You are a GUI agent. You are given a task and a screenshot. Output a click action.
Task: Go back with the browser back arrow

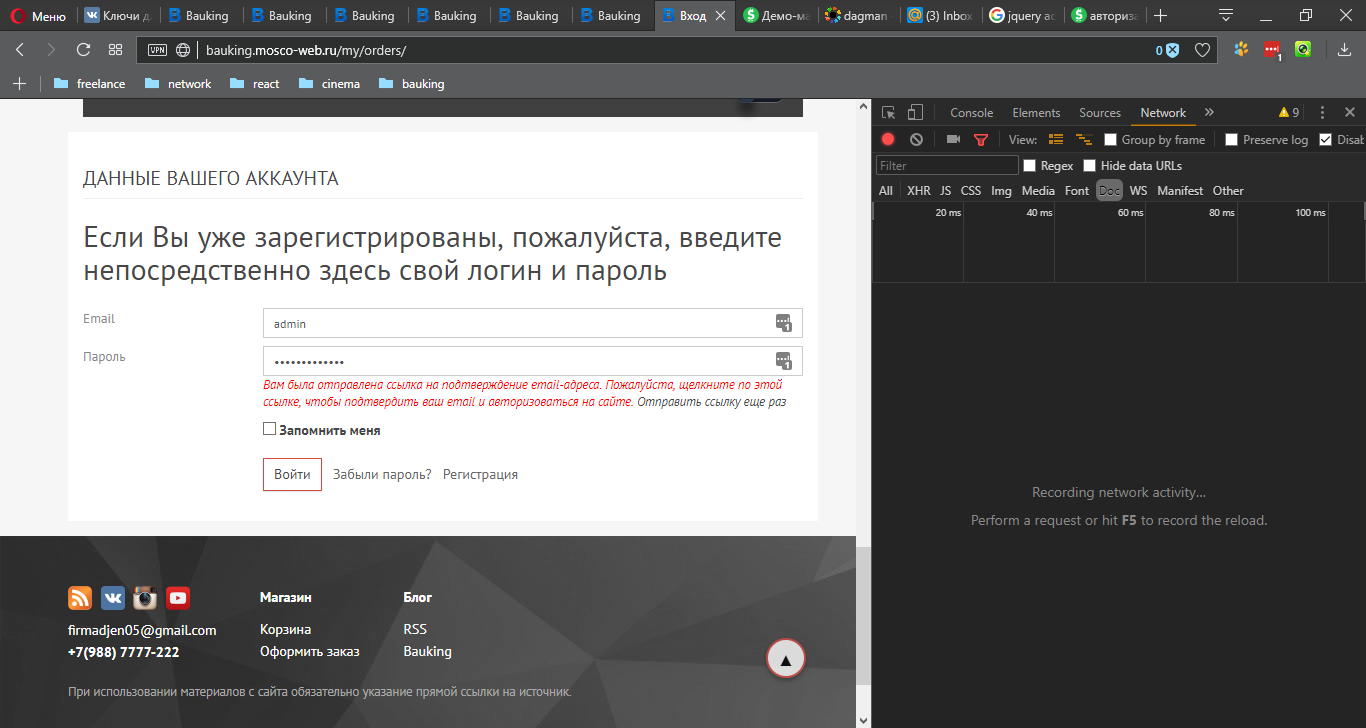[20, 50]
